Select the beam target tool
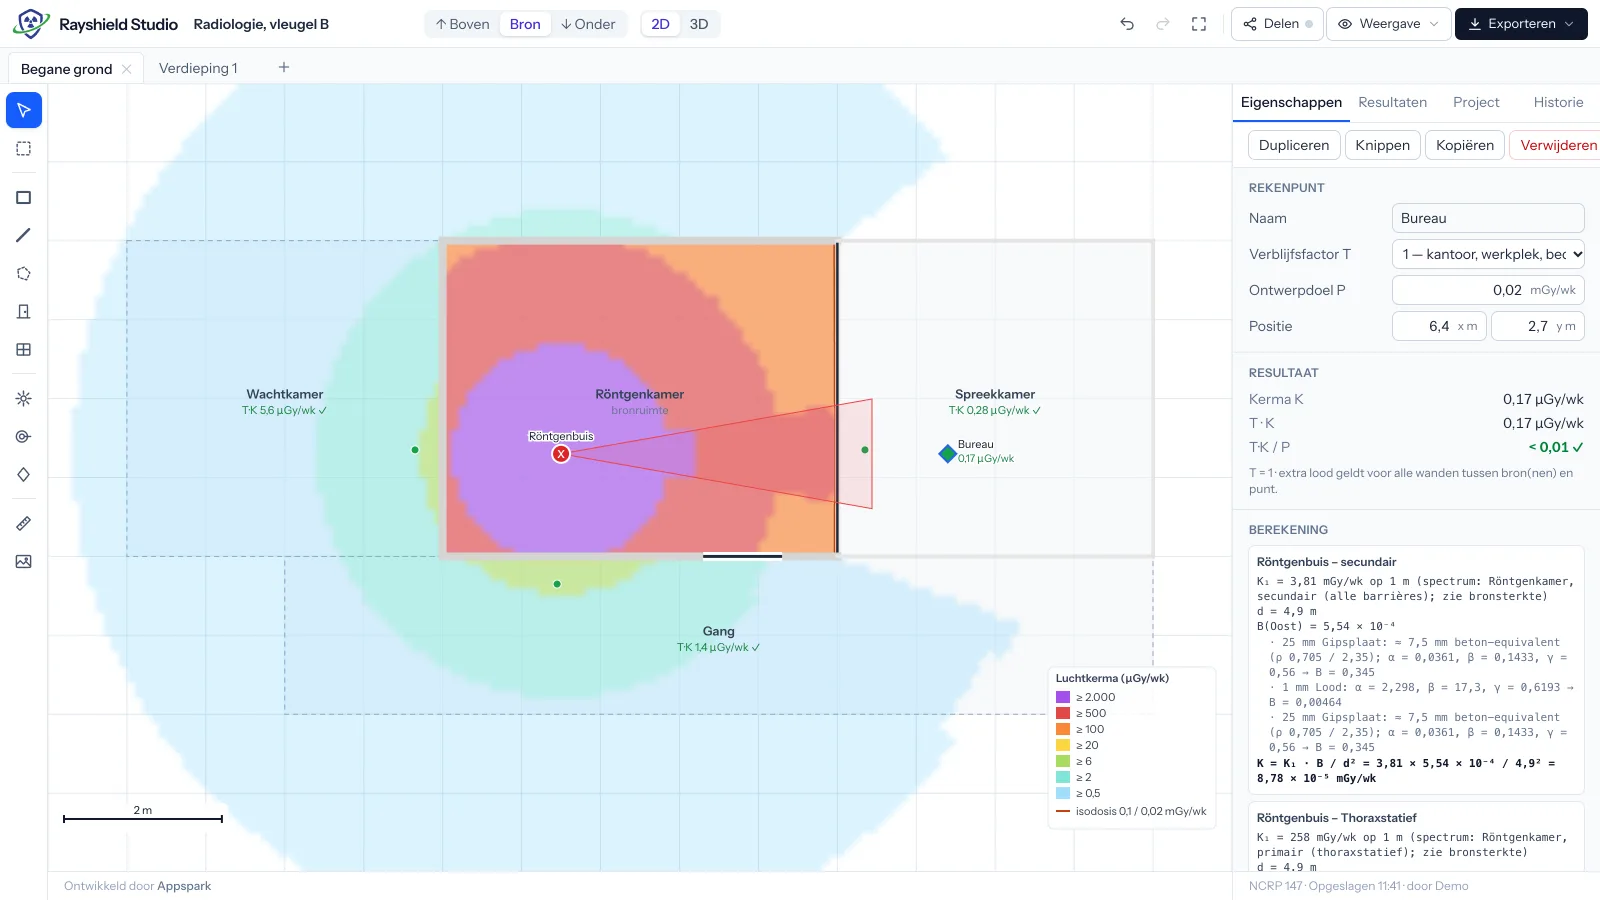 tap(24, 437)
